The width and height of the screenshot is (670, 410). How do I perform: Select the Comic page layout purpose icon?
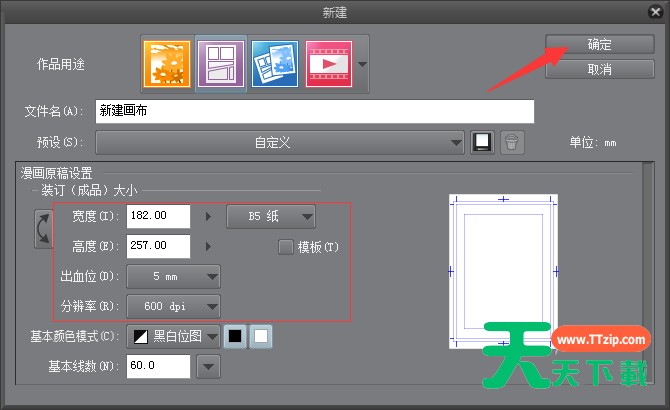[221, 64]
